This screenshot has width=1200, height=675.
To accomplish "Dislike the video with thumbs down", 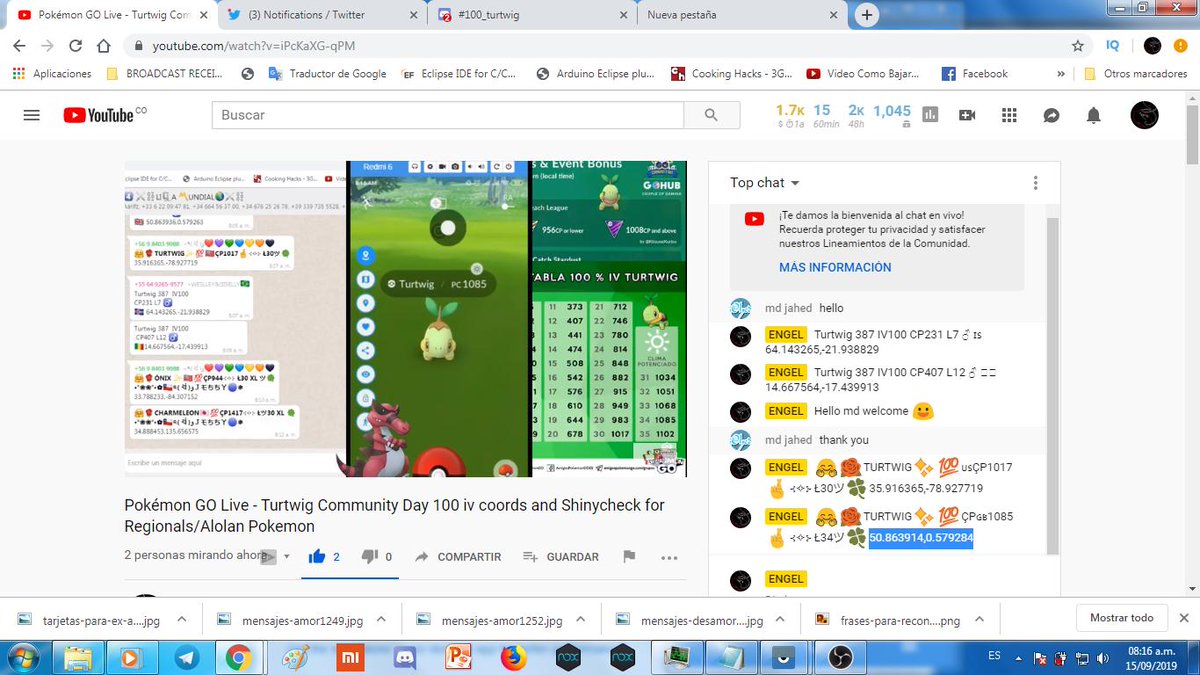I will 370,557.
